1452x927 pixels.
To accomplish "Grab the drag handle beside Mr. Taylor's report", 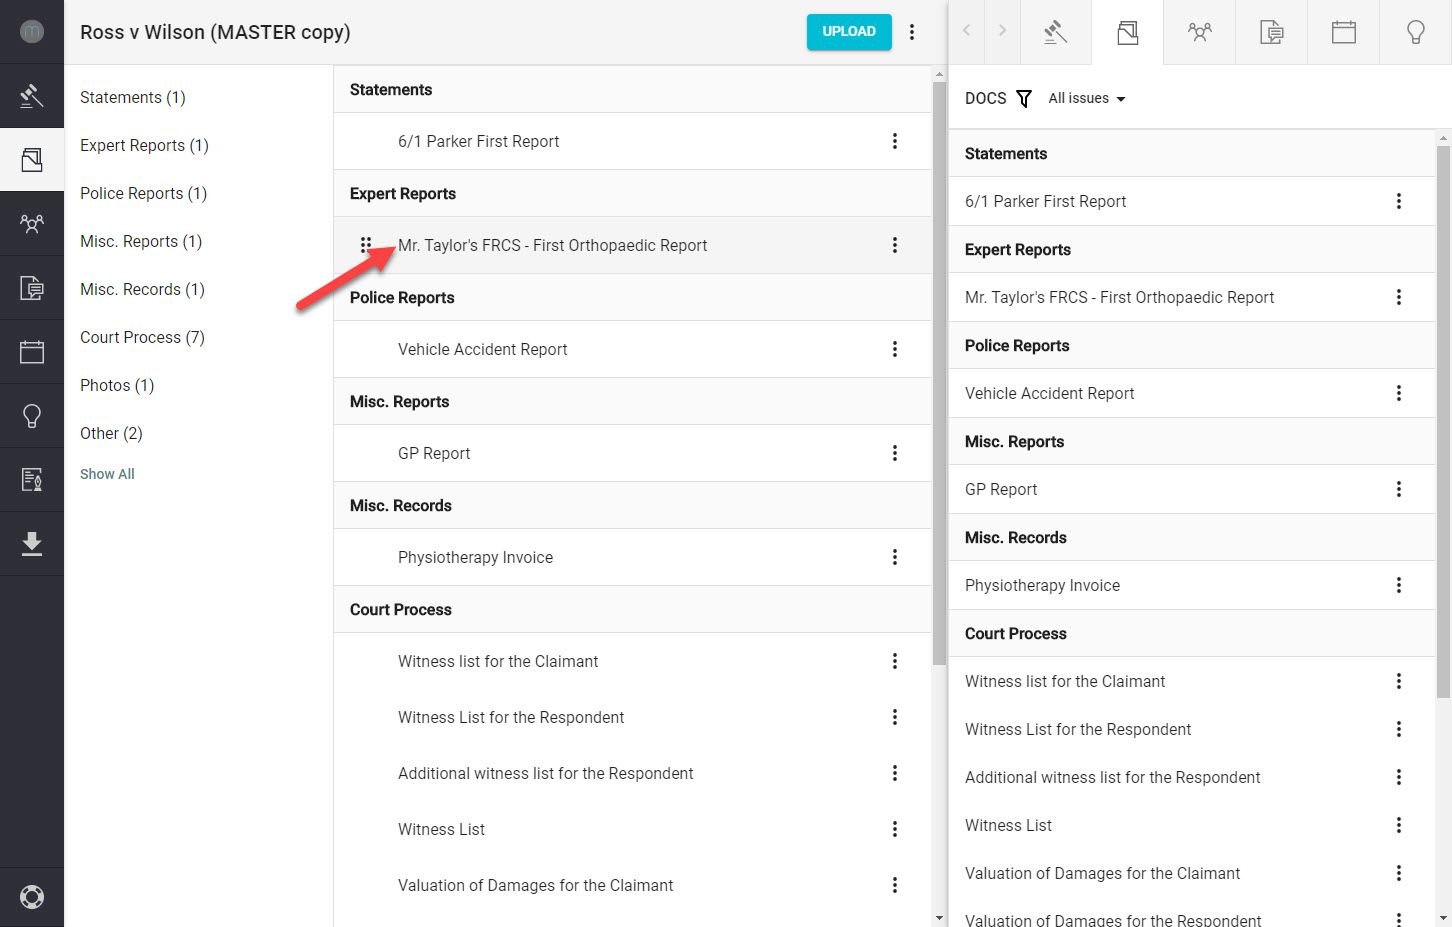I will [x=366, y=245].
